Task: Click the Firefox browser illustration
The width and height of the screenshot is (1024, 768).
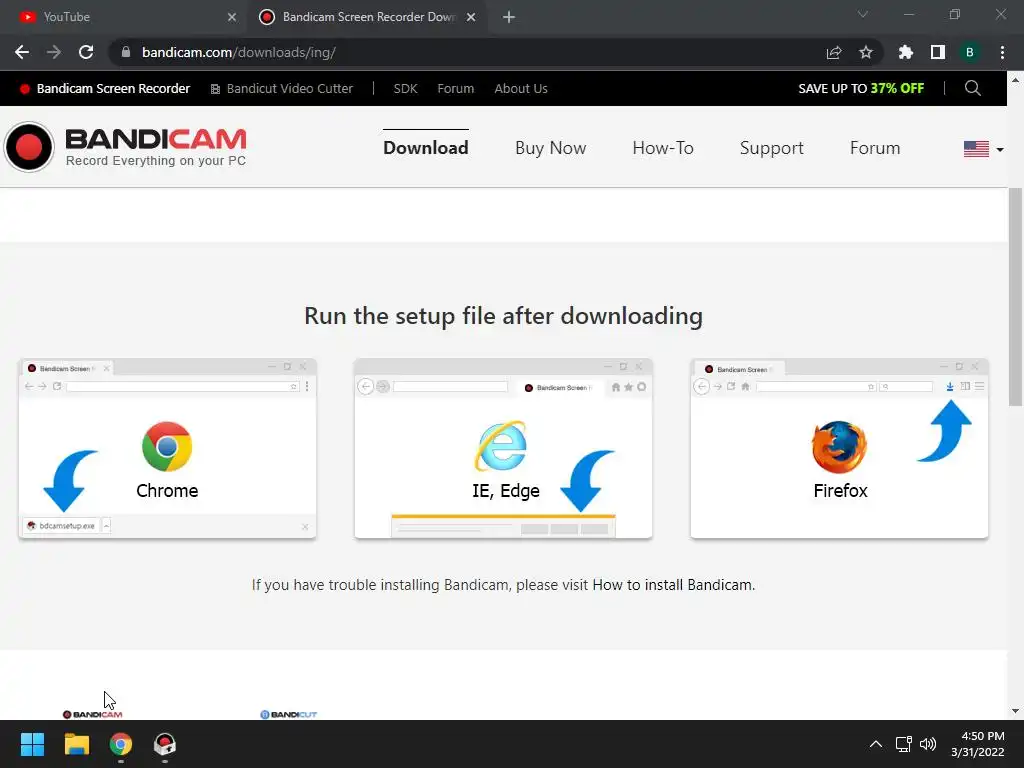Action: tap(839, 449)
